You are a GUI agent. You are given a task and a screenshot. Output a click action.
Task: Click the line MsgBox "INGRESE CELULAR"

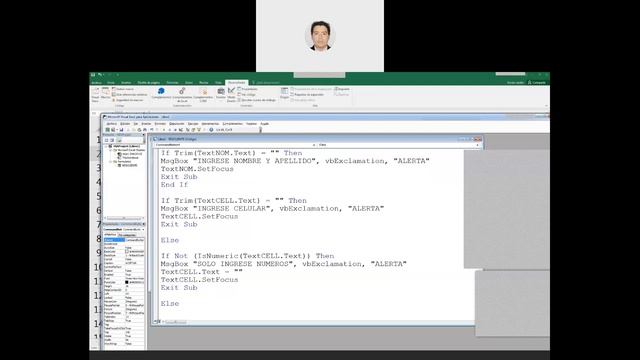point(272,208)
